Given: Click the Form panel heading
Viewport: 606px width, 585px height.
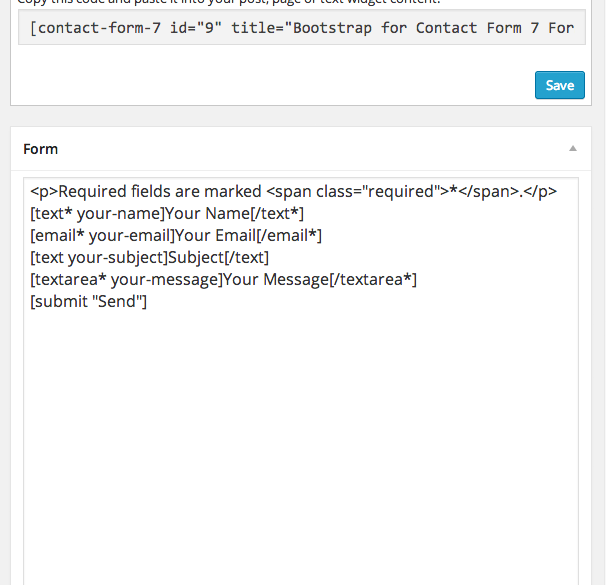Looking at the screenshot, I should tap(41, 149).
